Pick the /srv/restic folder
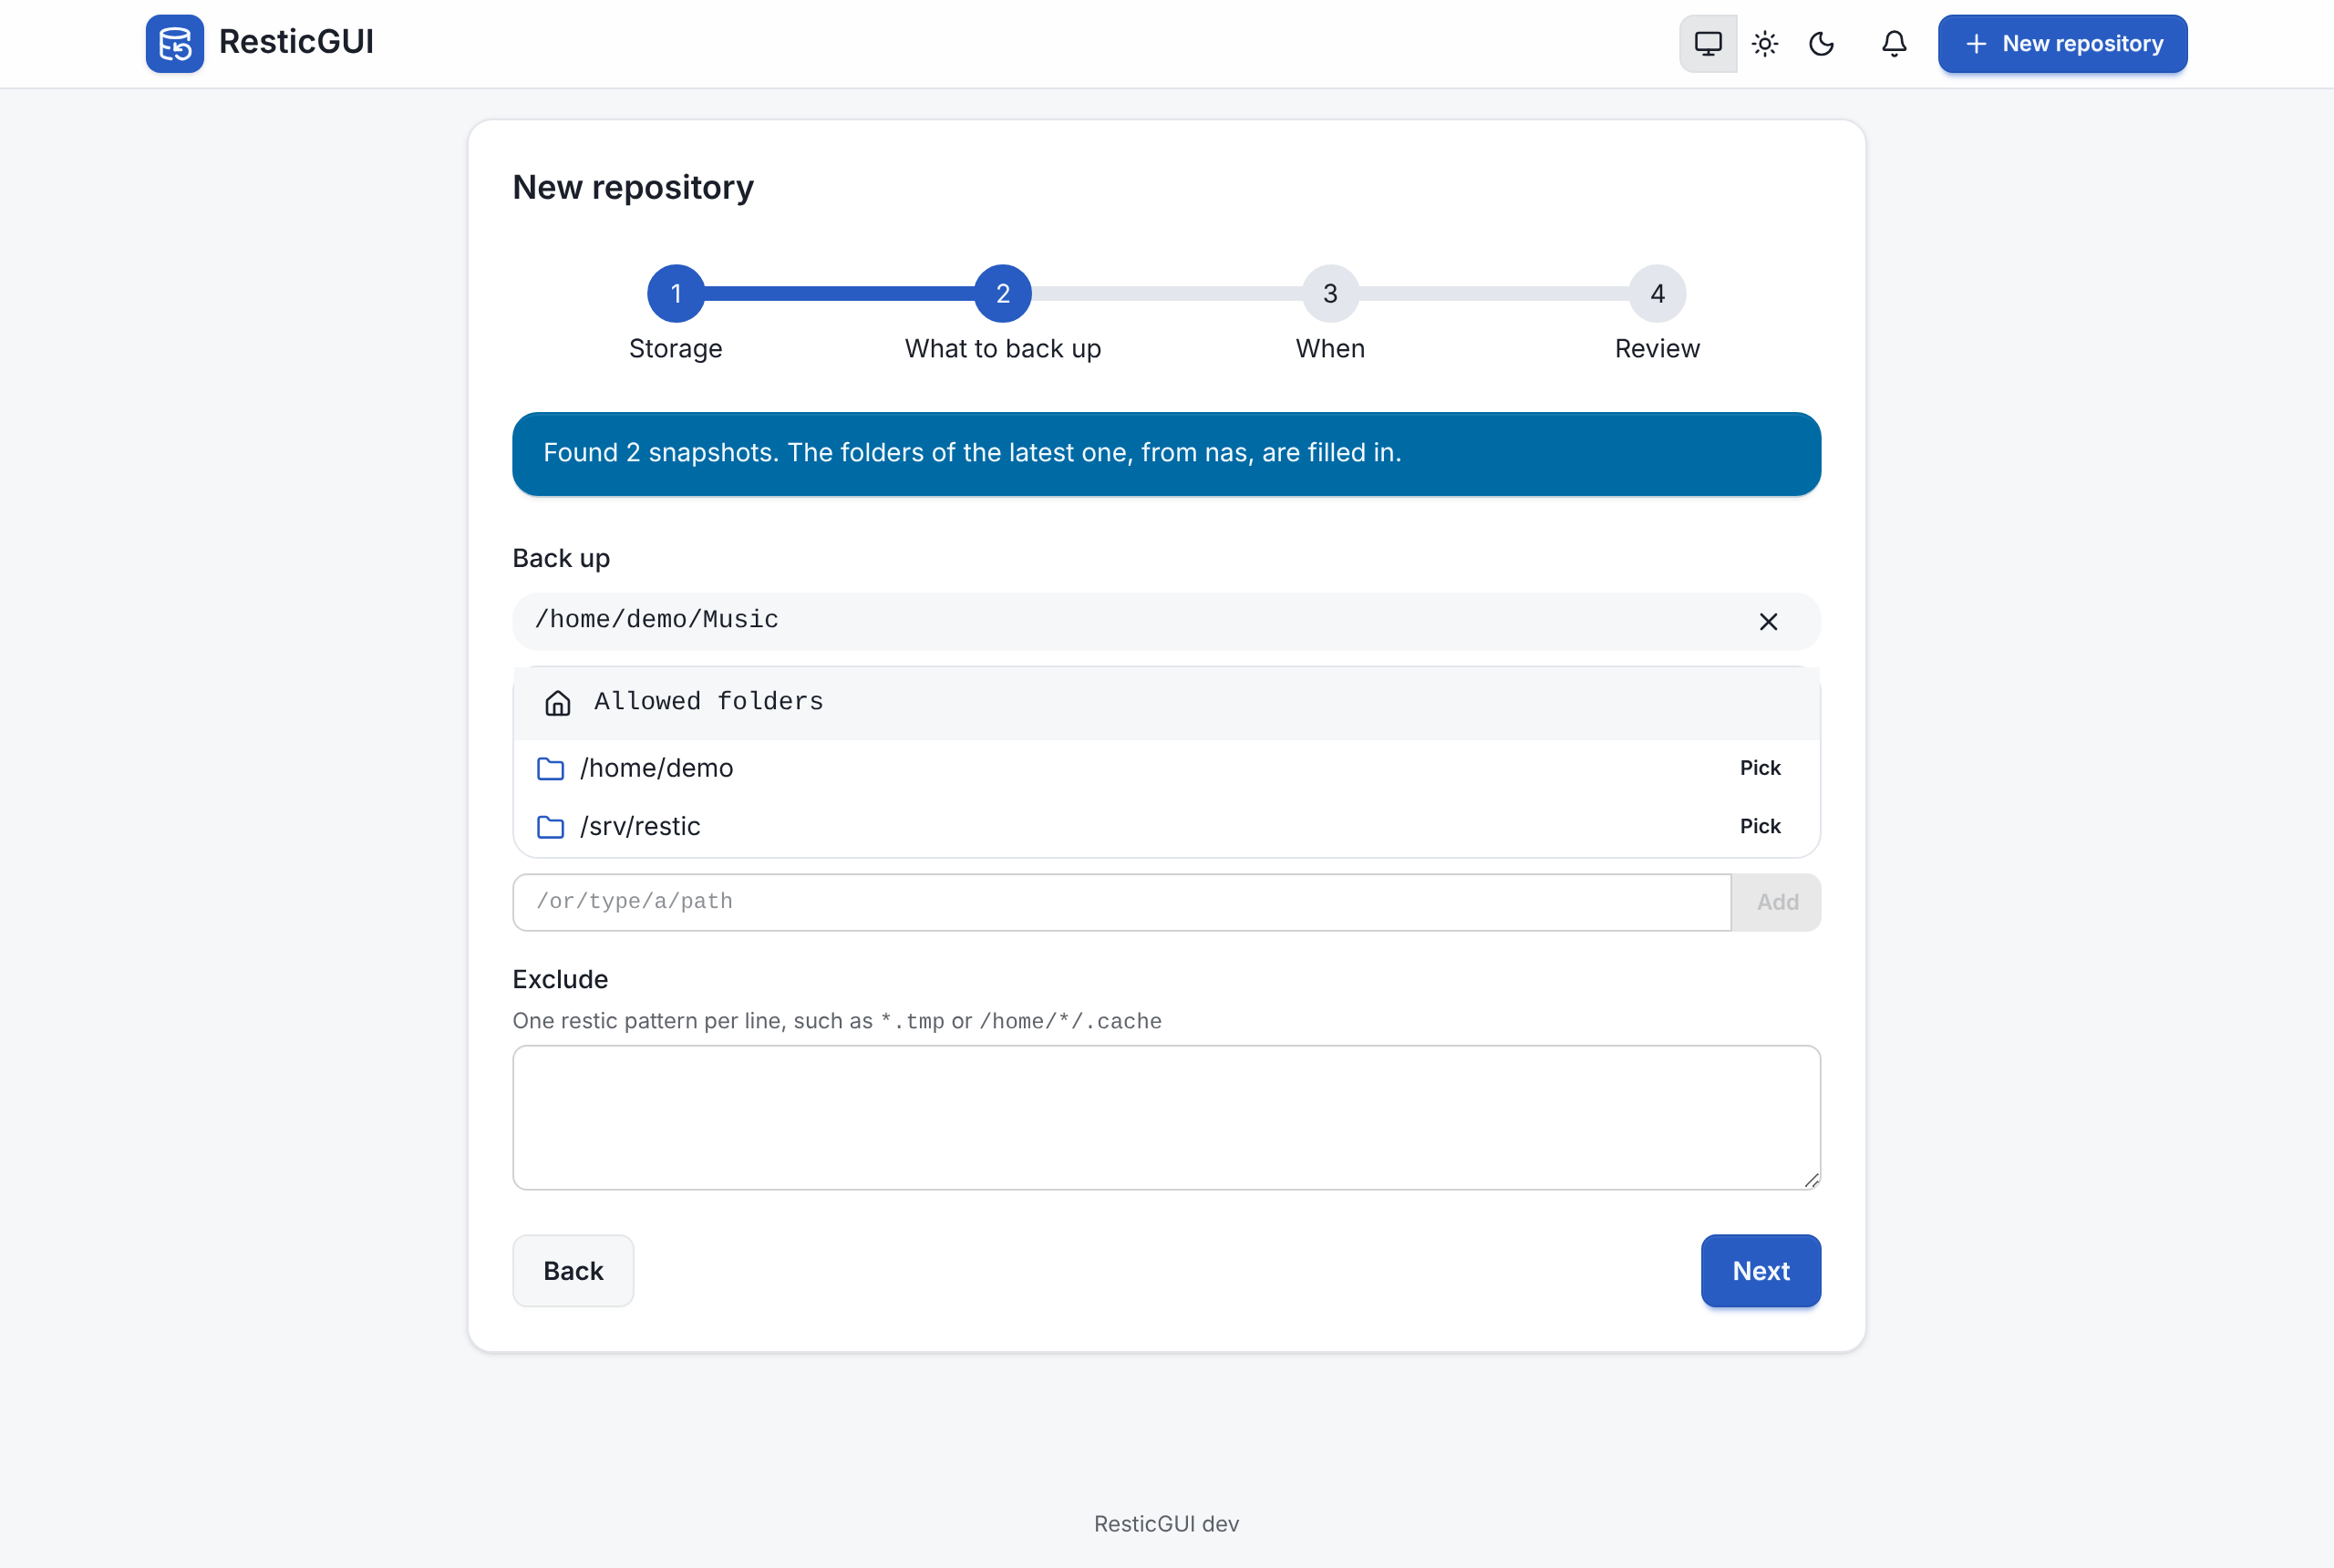Image resolution: width=2334 pixels, height=1568 pixels. (1760, 826)
